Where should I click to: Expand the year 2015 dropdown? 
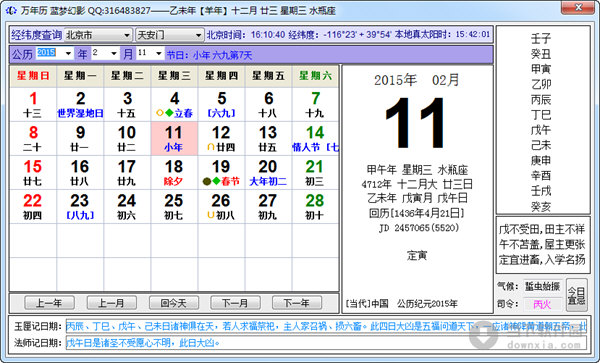point(68,54)
